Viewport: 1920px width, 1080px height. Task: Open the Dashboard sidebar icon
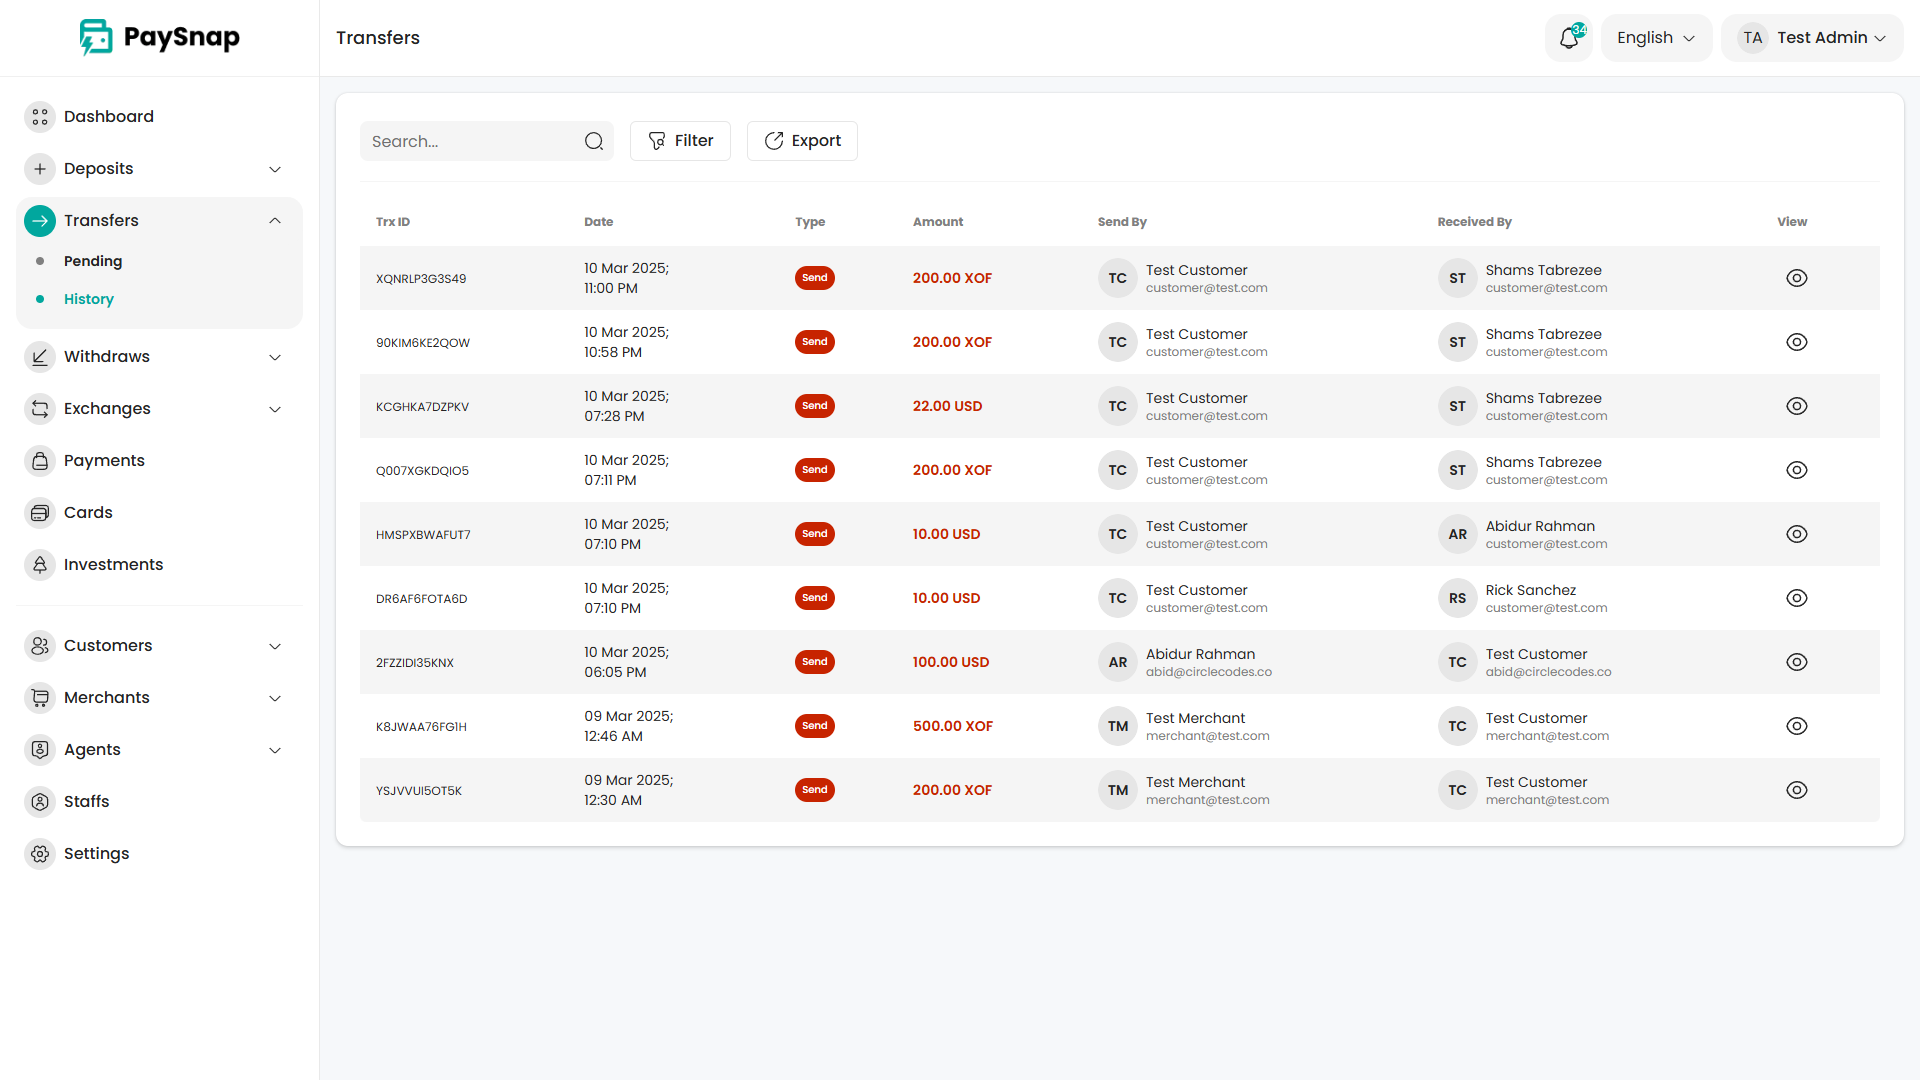[x=40, y=117]
